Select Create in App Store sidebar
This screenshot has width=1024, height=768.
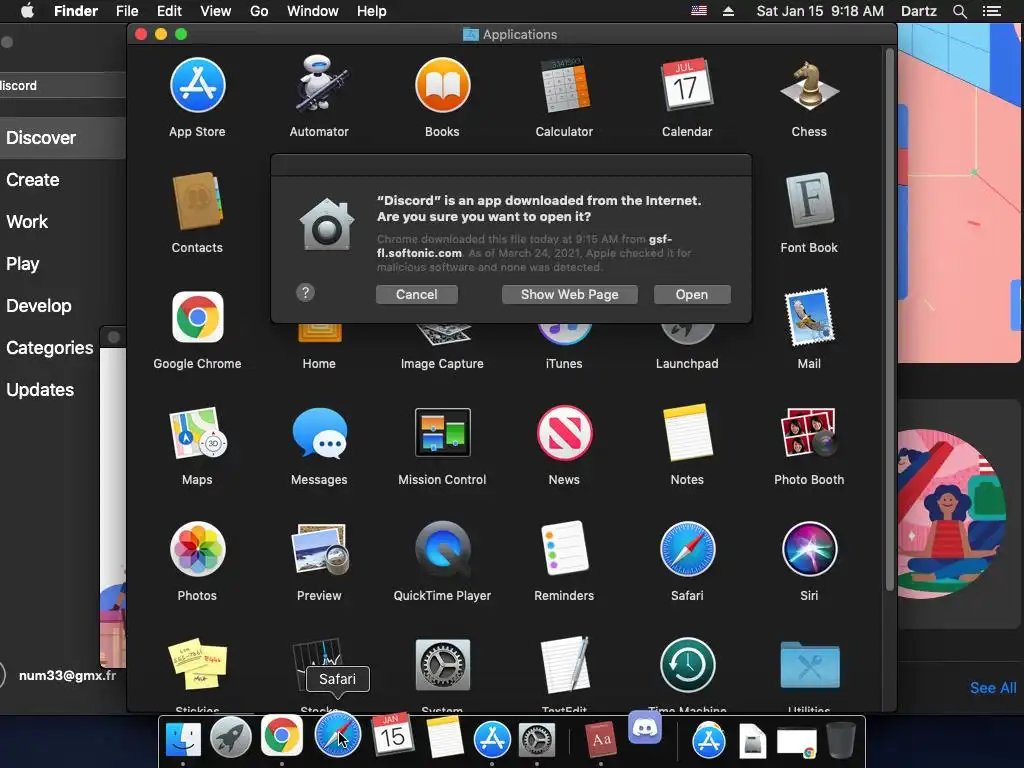[x=63, y=180]
